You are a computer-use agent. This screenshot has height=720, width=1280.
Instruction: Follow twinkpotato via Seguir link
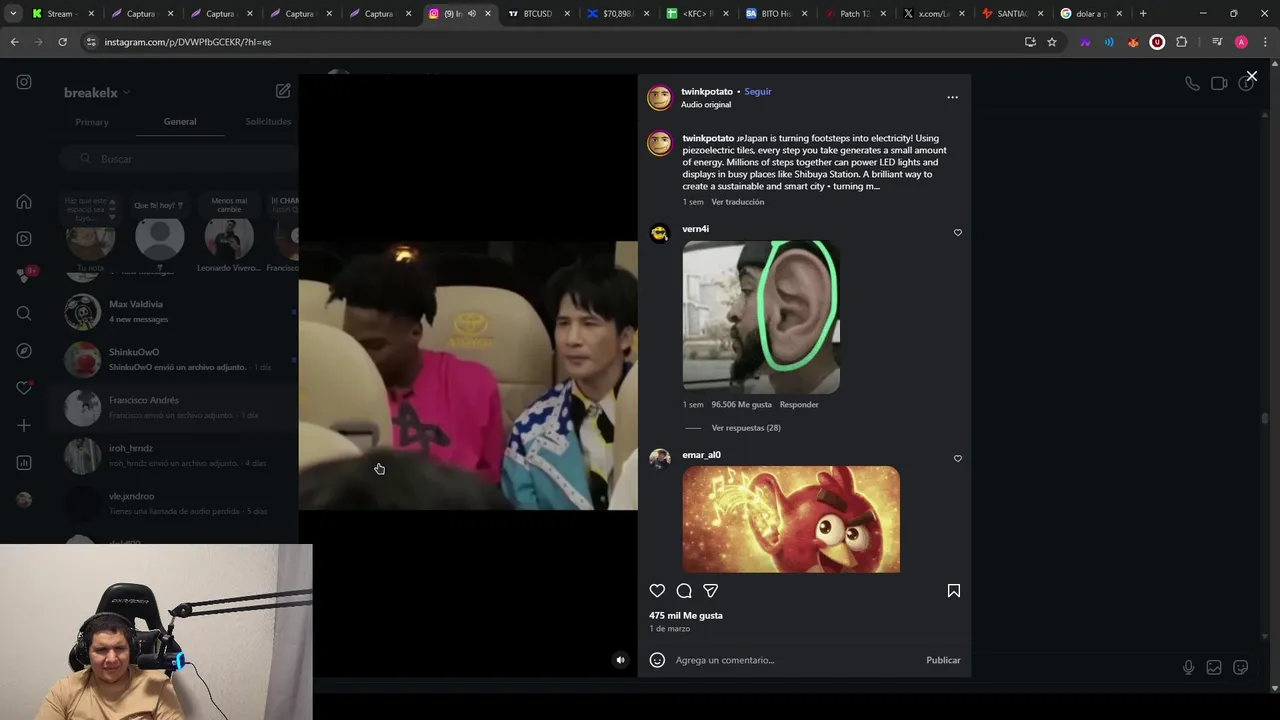pyautogui.click(x=758, y=91)
